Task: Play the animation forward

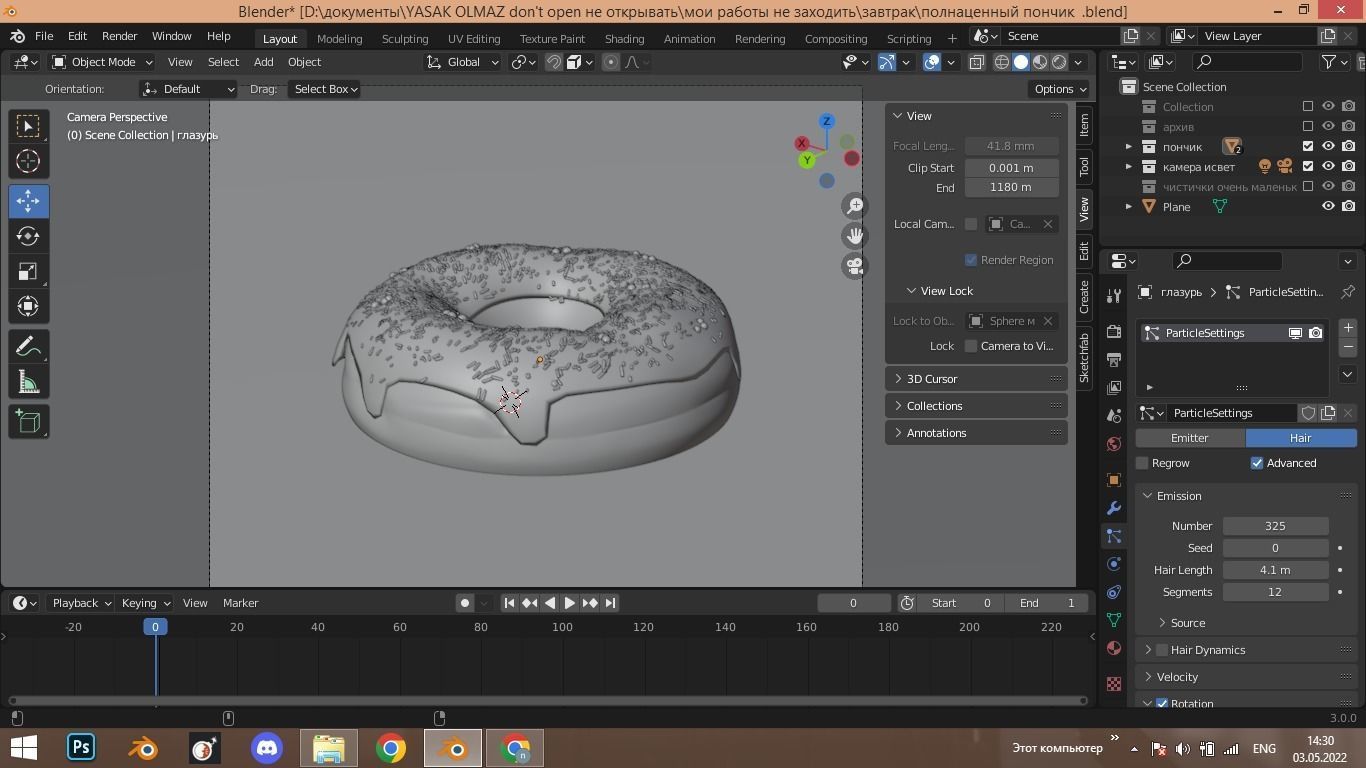Action: pyautogui.click(x=570, y=603)
